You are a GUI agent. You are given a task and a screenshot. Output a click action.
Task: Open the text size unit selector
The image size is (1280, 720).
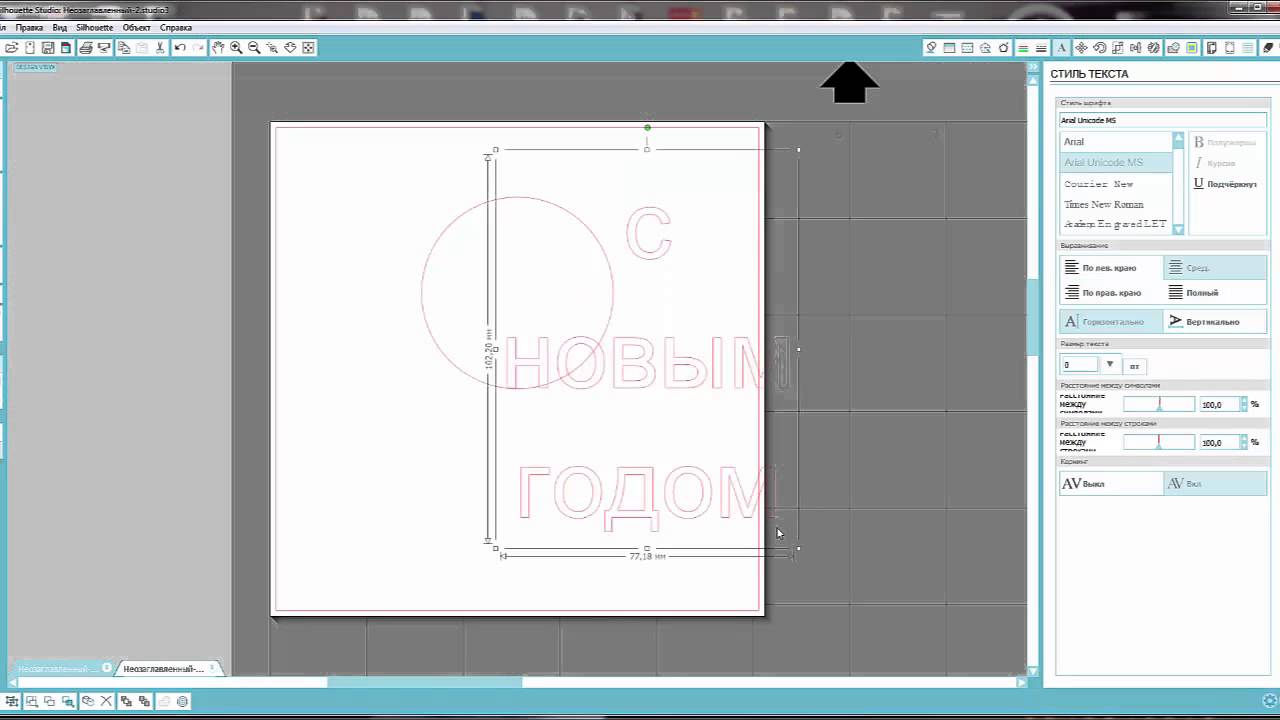pos(1134,366)
